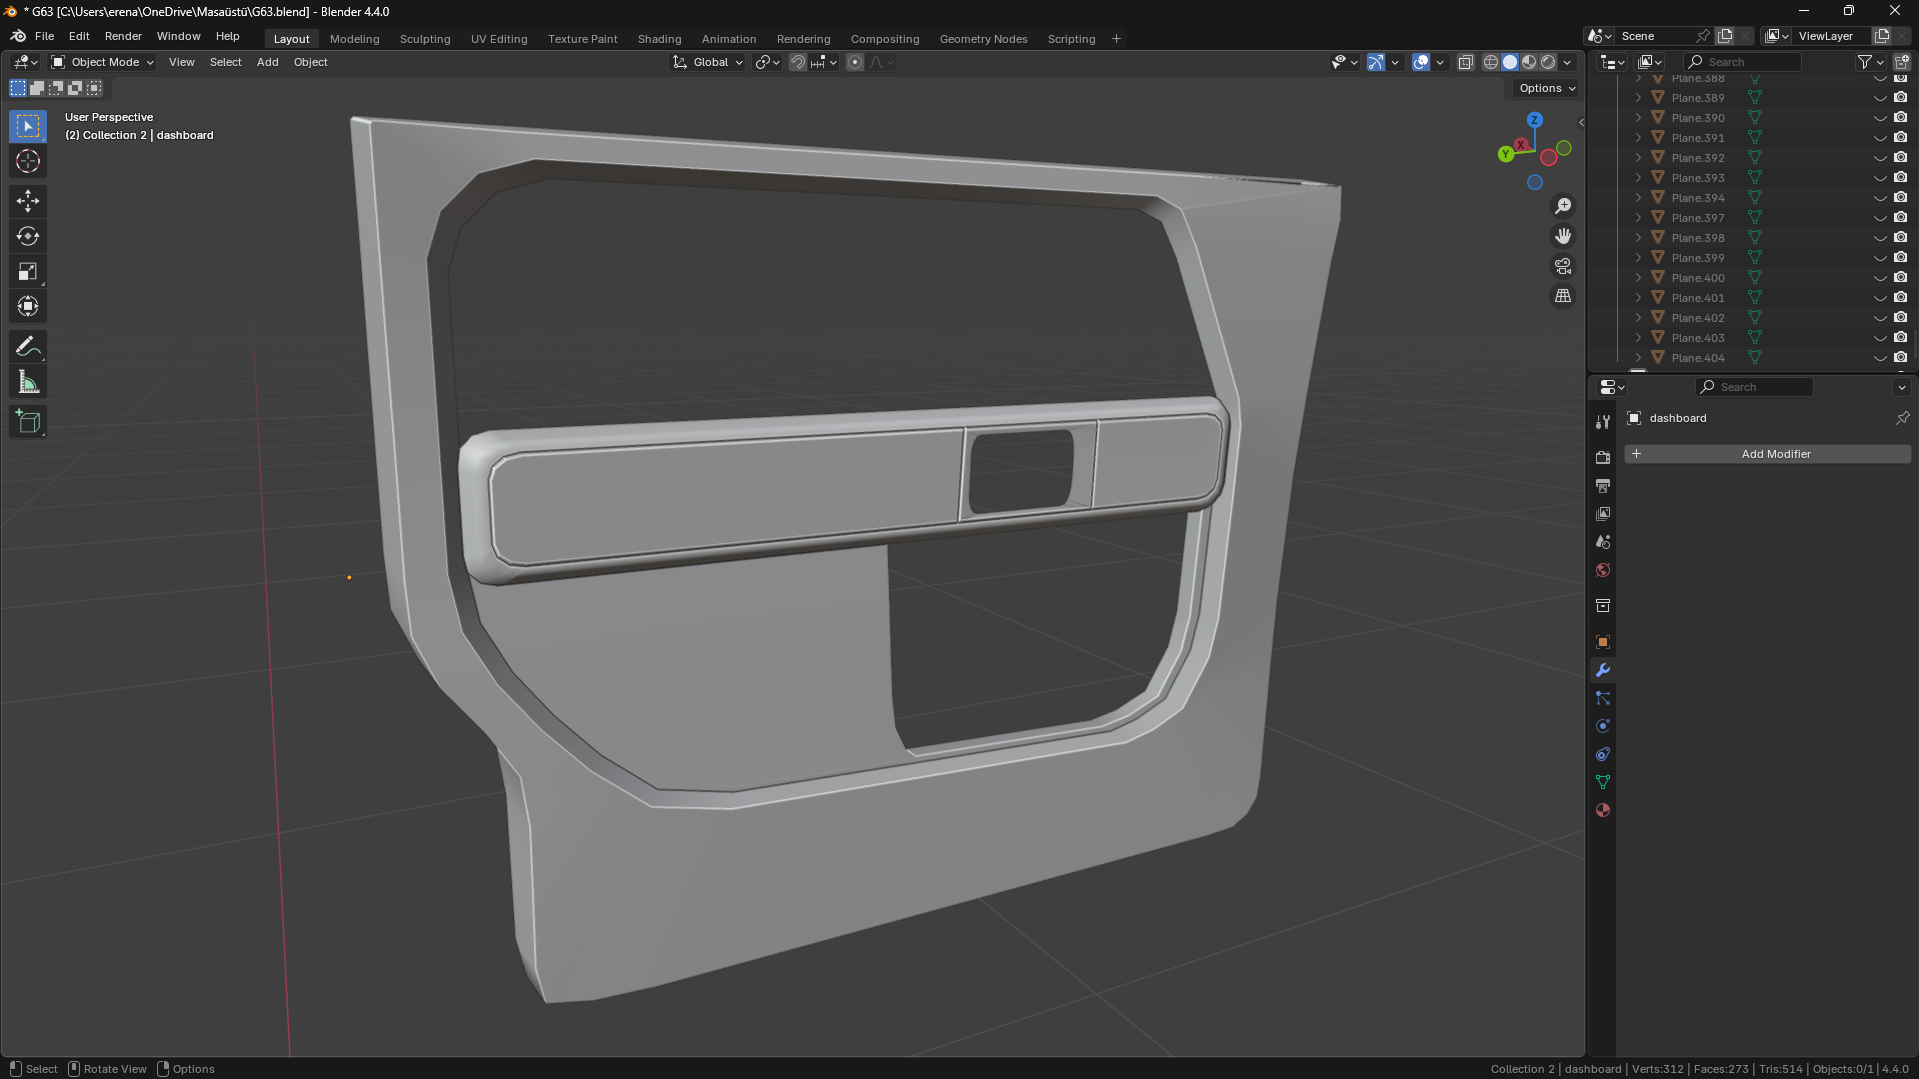Toggle render visibility of Plane.394

click(1900, 198)
